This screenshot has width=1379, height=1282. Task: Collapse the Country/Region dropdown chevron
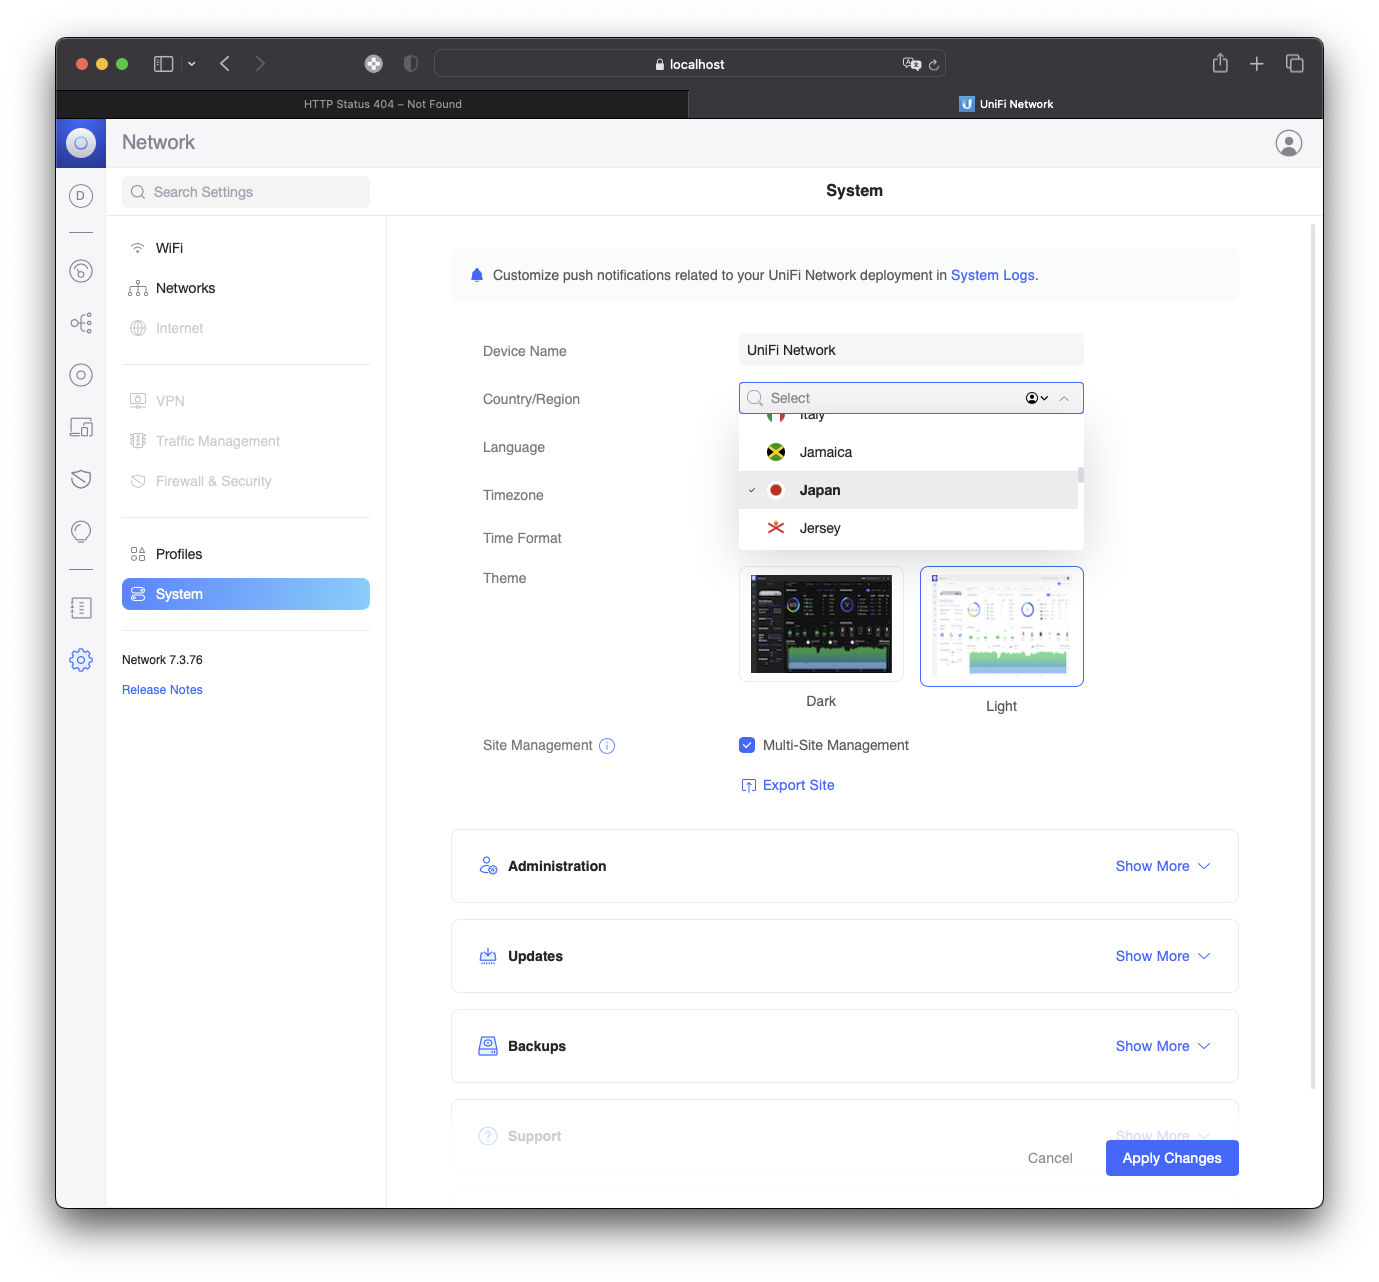(1065, 398)
